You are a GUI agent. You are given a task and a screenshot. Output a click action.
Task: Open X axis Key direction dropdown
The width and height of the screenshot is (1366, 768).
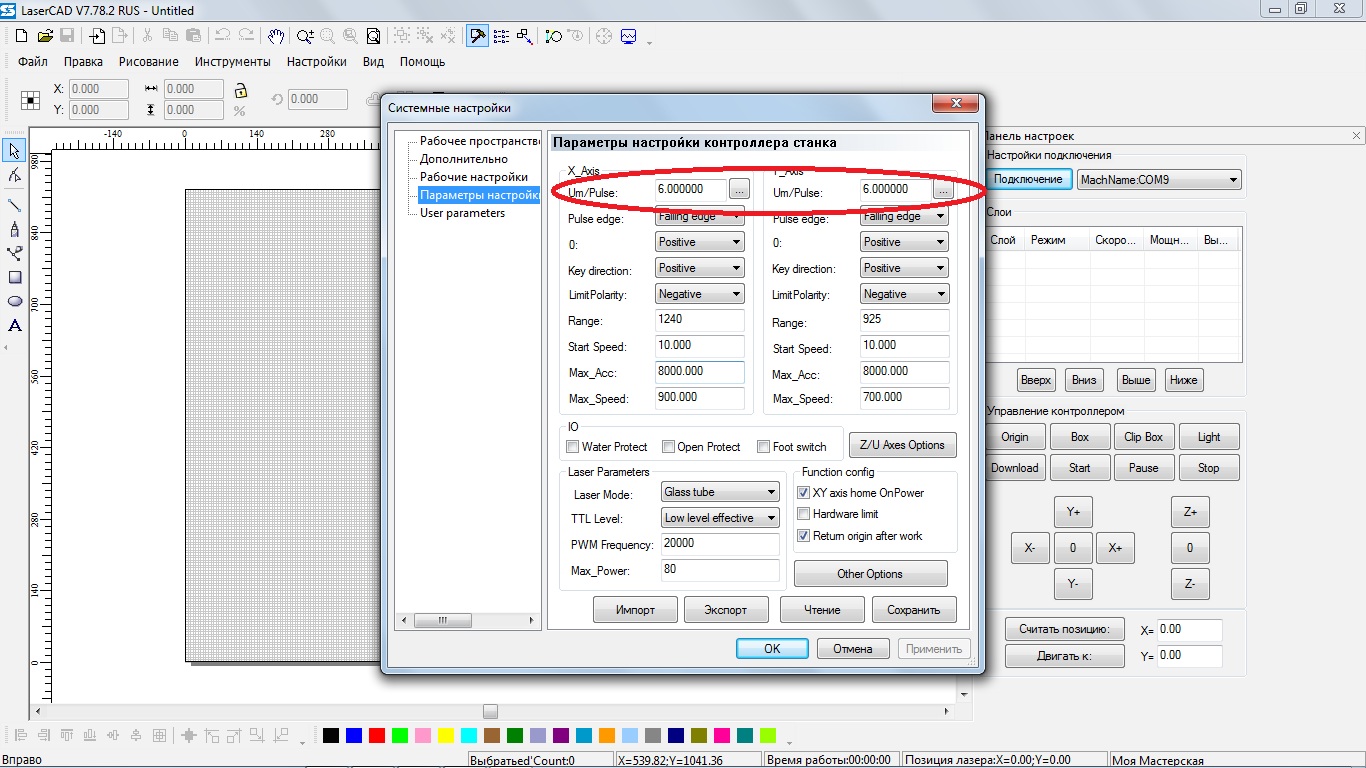(x=700, y=268)
